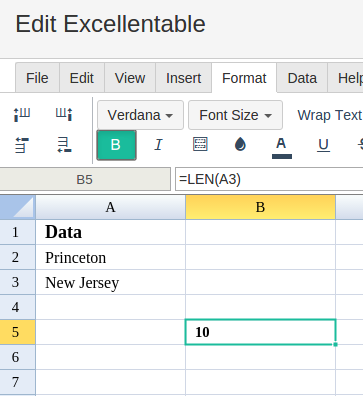Toggle the active Bold button off
This screenshot has width=363, height=396.
coord(116,145)
